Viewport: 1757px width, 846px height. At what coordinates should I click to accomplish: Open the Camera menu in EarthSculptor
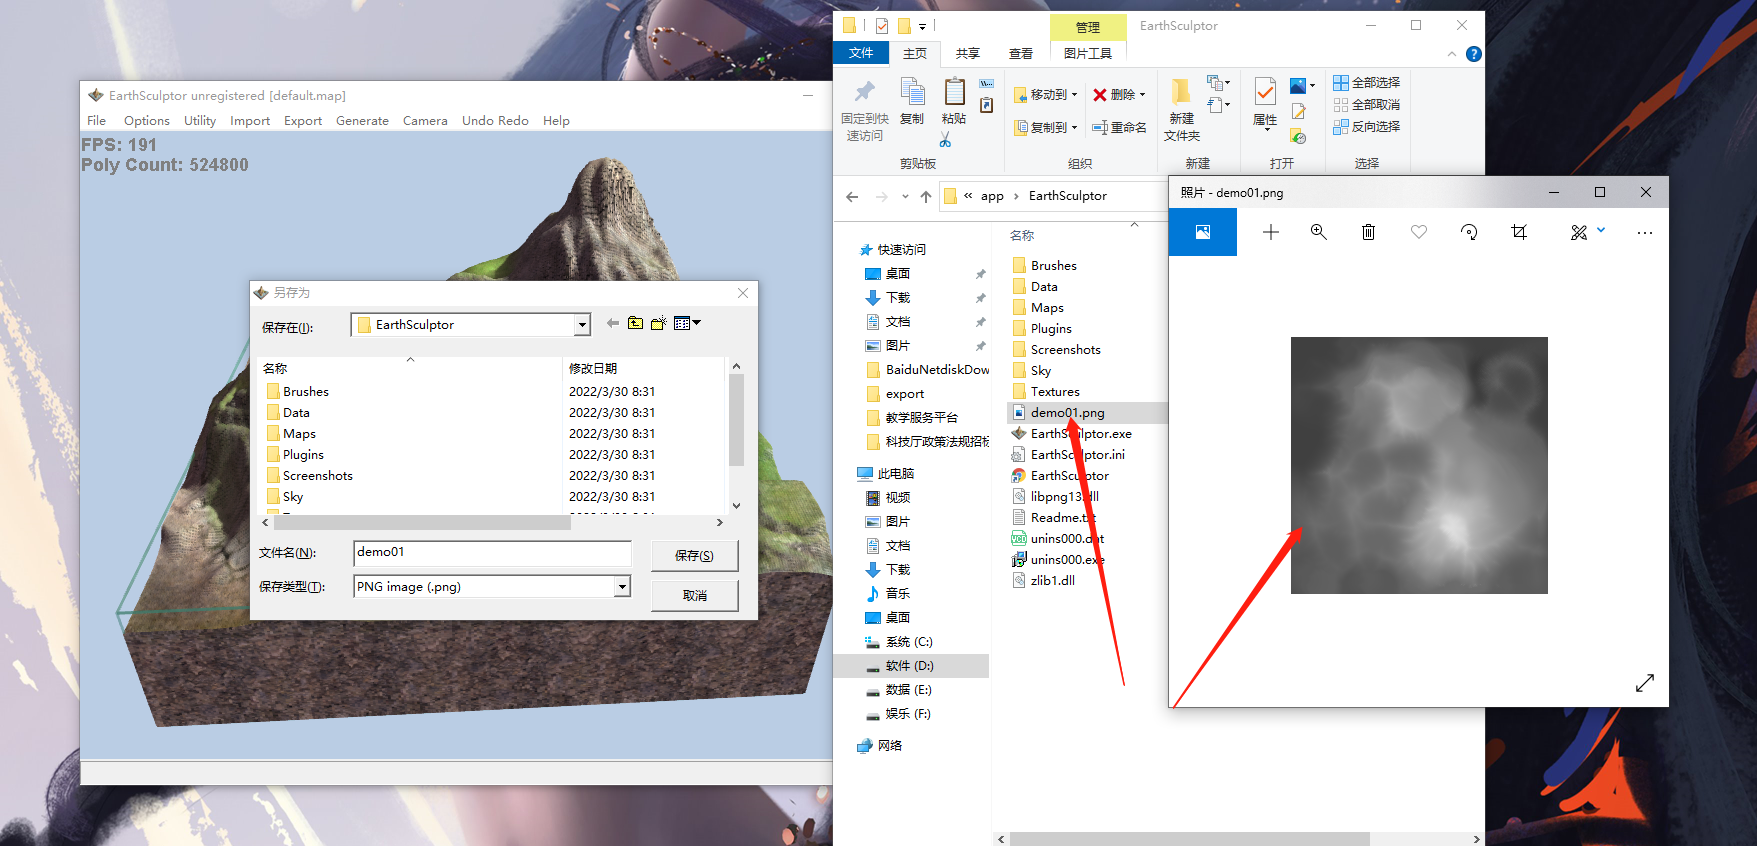425,120
